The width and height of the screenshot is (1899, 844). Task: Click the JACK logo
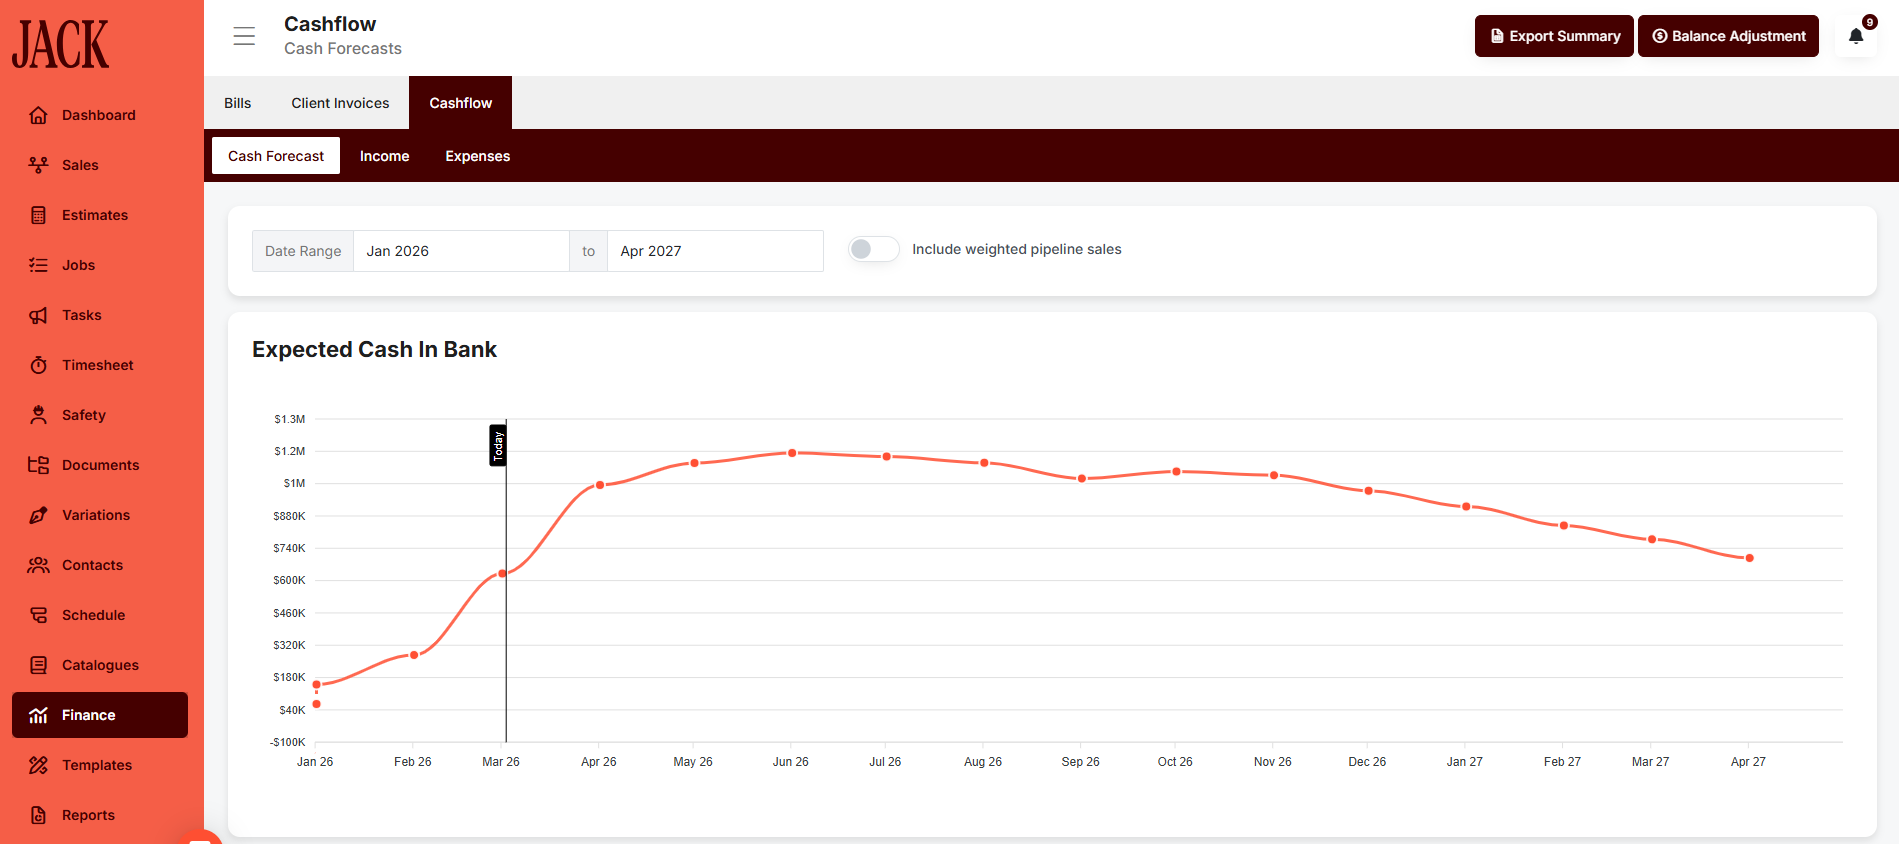[x=60, y=45]
